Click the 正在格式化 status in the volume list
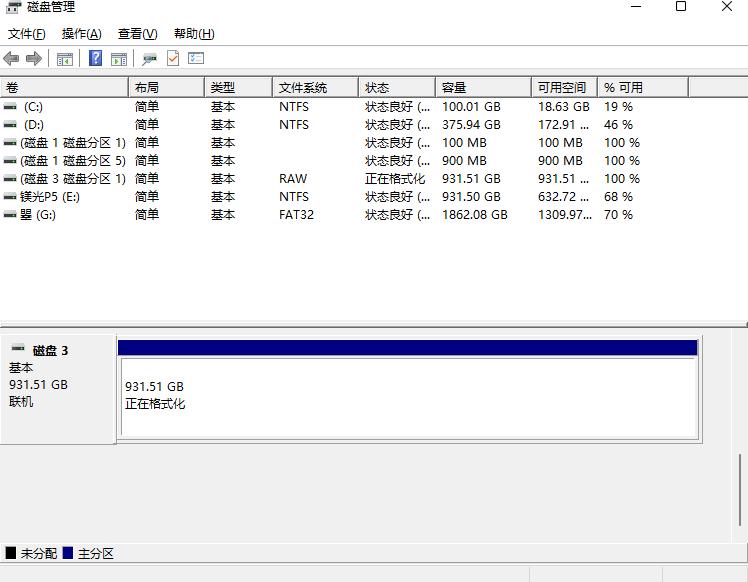 (x=395, y=179)
